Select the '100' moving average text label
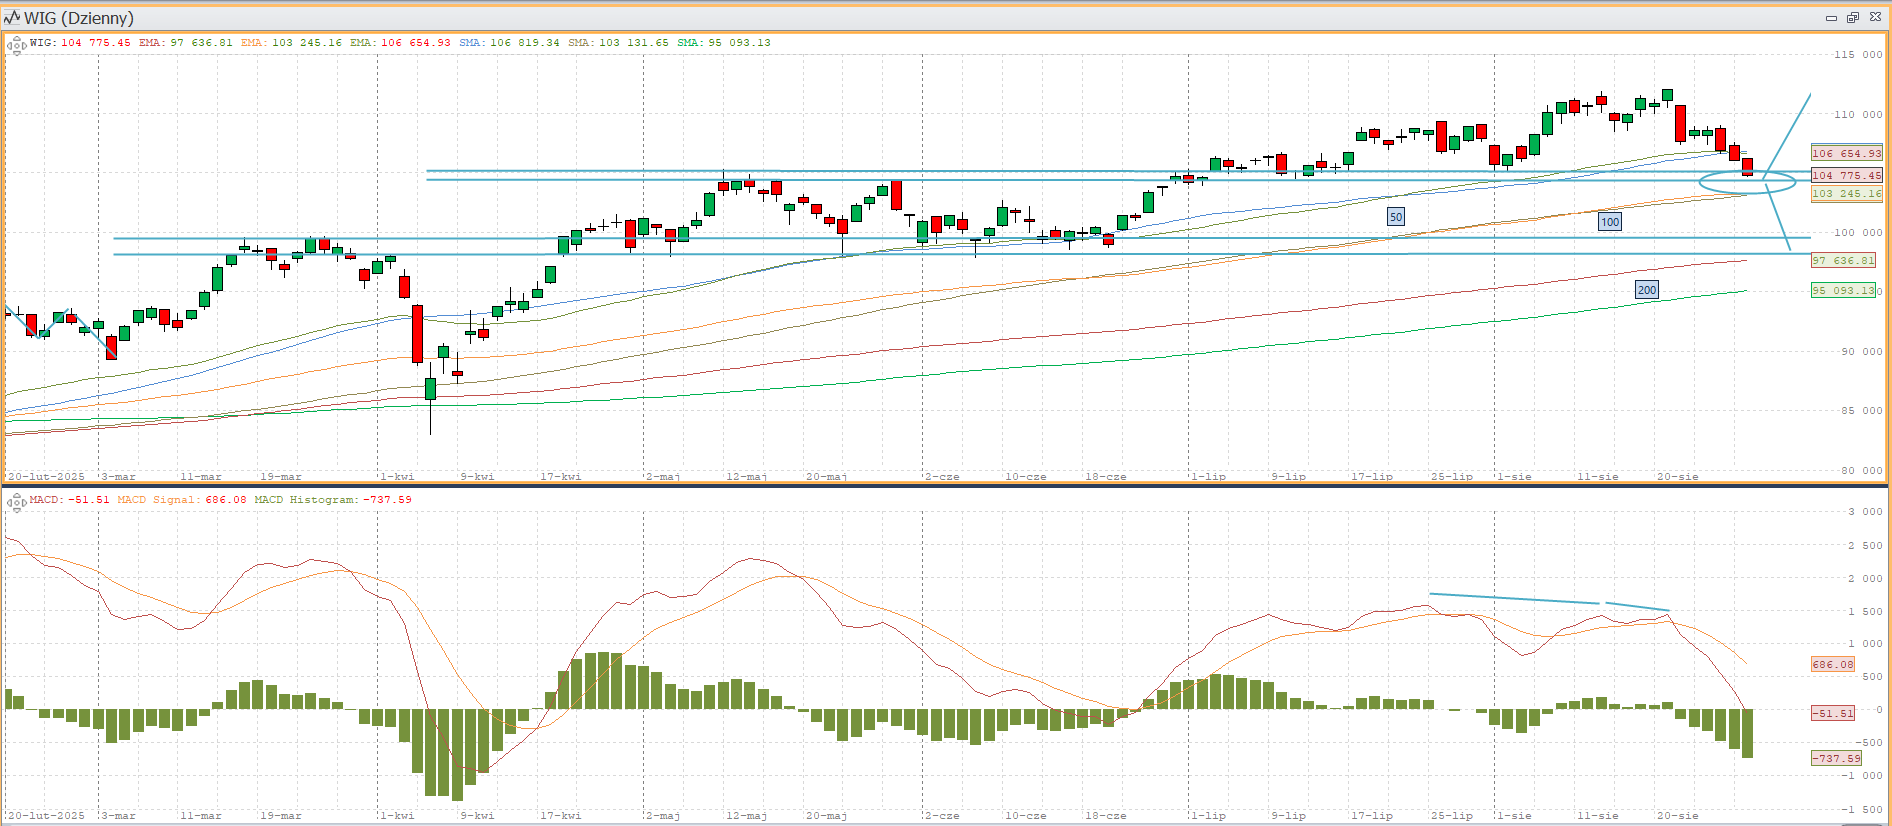Image resolution: width=1892 pixels, height=826 pixels. (x=1610, y=222)
